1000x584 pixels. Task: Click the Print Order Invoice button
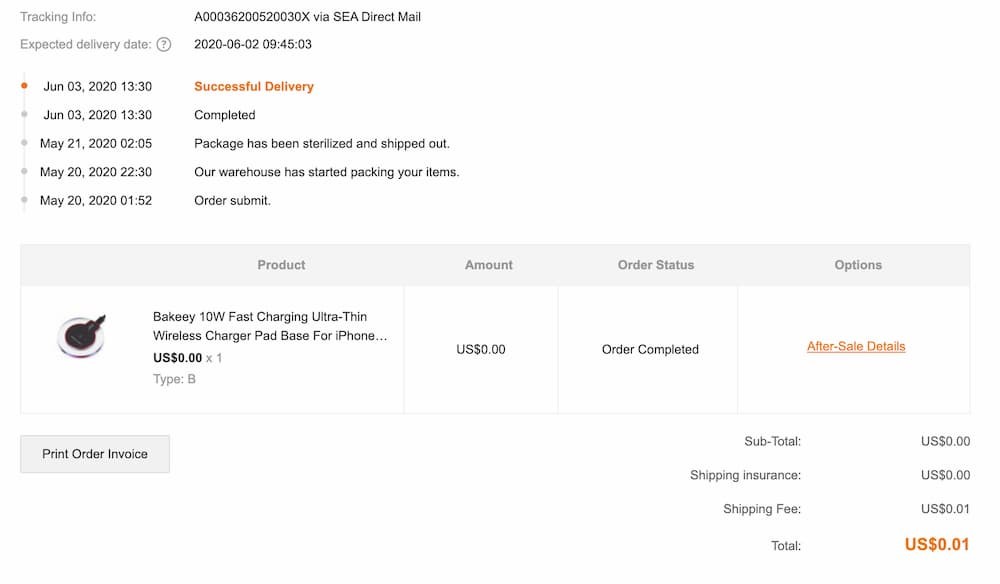tap(95, 454)
